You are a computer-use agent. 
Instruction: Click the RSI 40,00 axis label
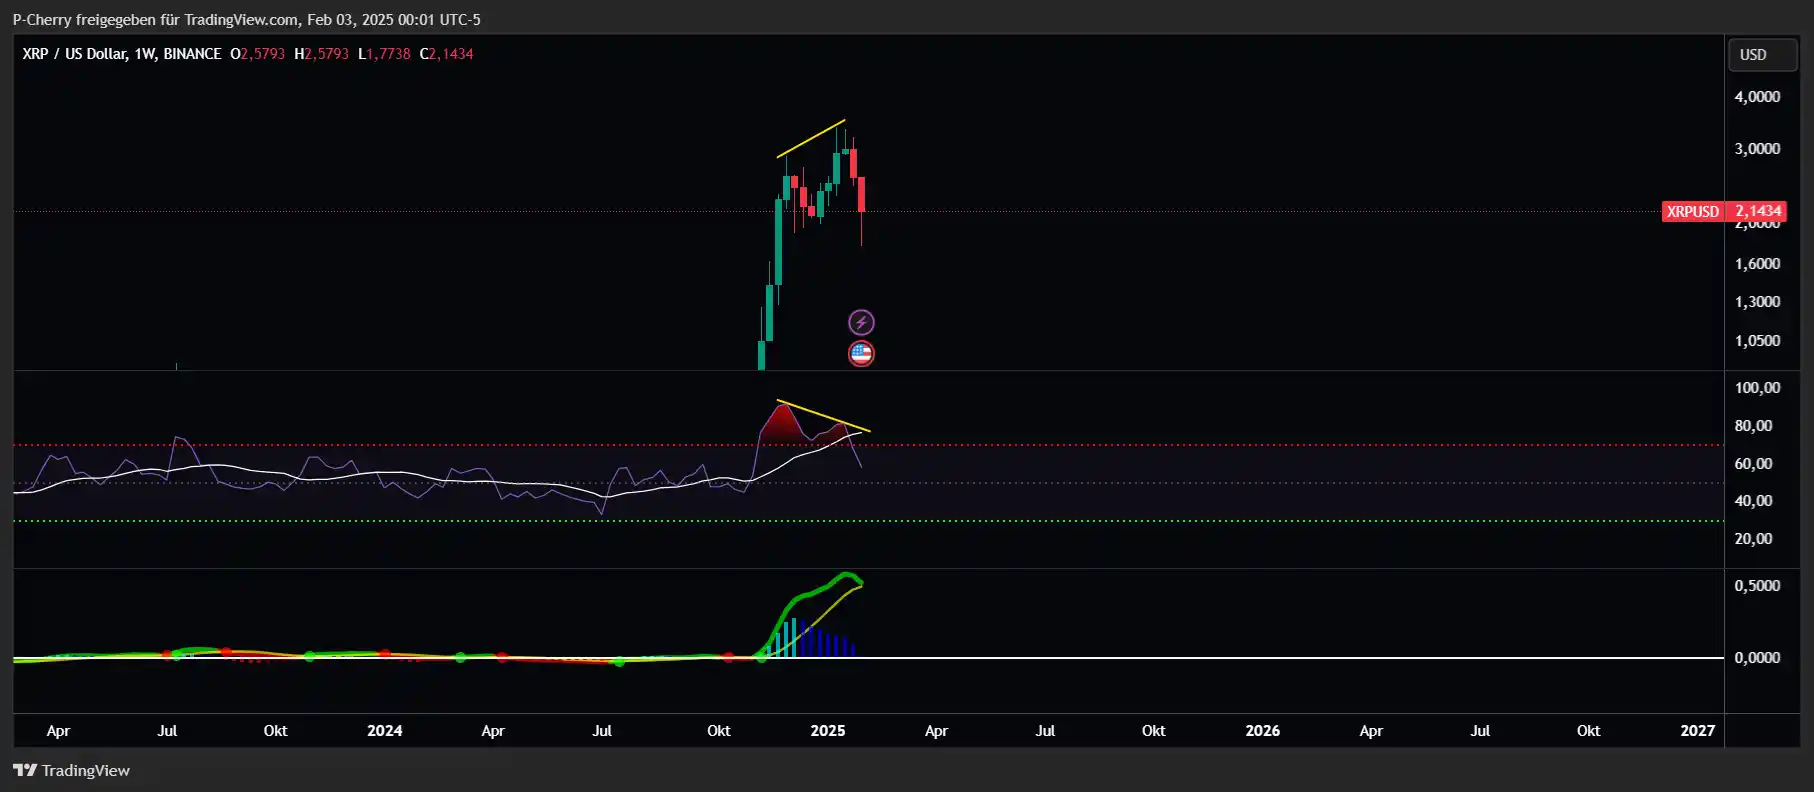point(1753,501)
